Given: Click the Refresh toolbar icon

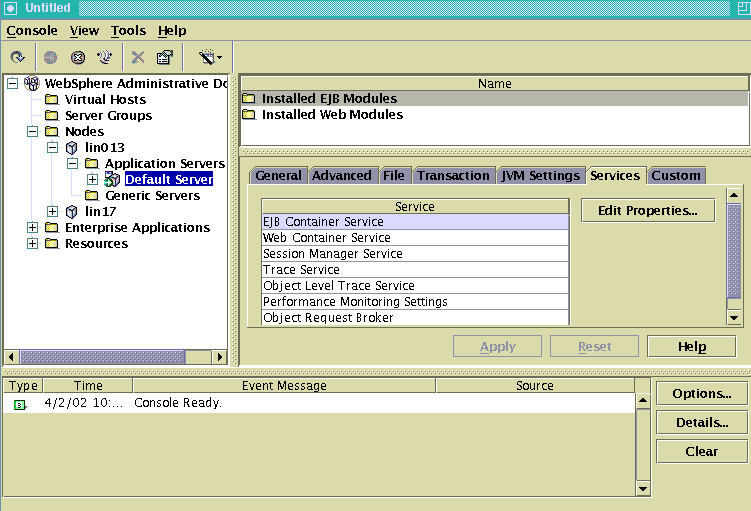Looking at the screenshot, I should 18,57.
